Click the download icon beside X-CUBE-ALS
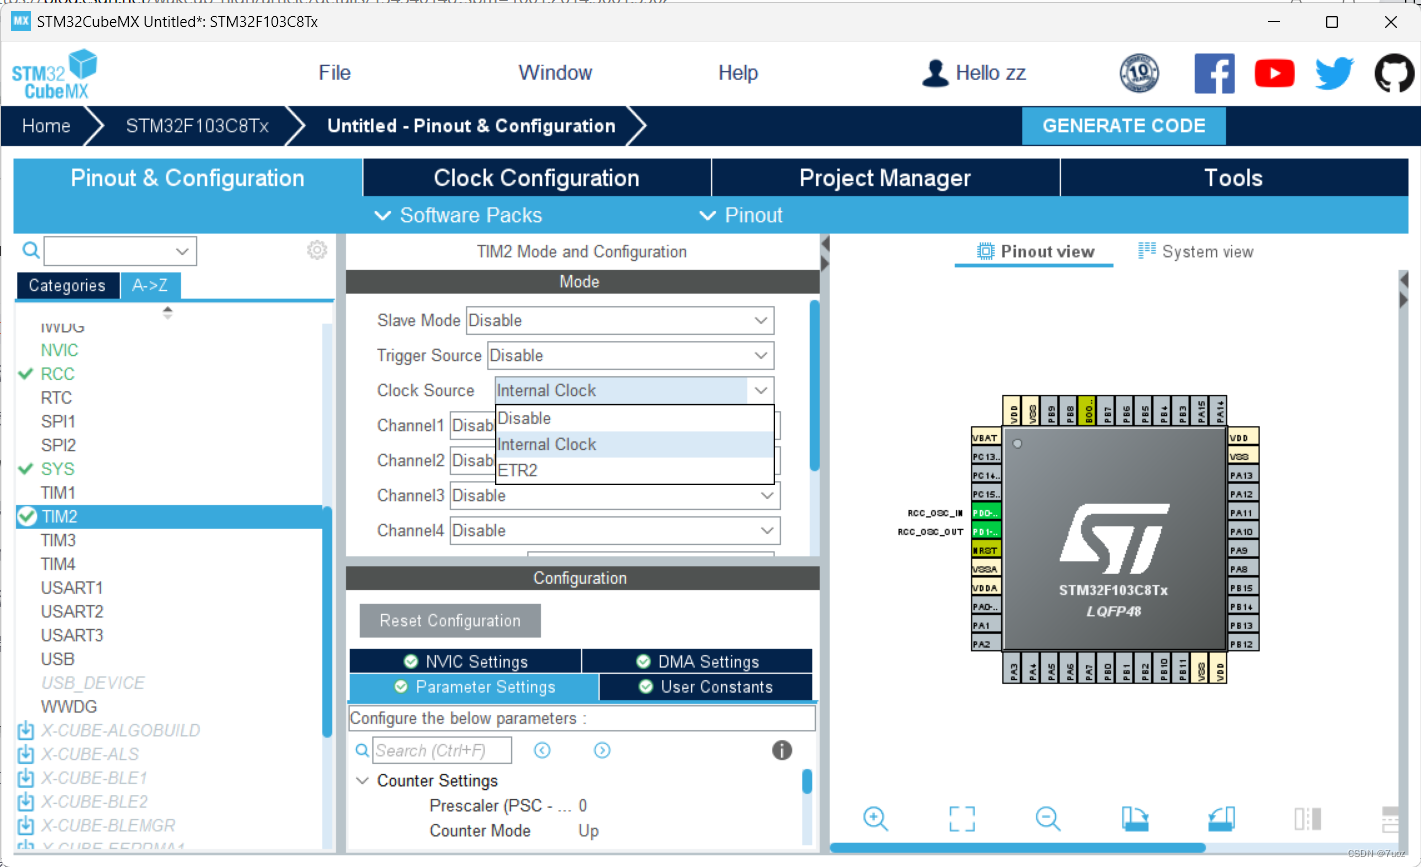The height and width of the screenshot is (867, 1421). click(x=26, y=754)
